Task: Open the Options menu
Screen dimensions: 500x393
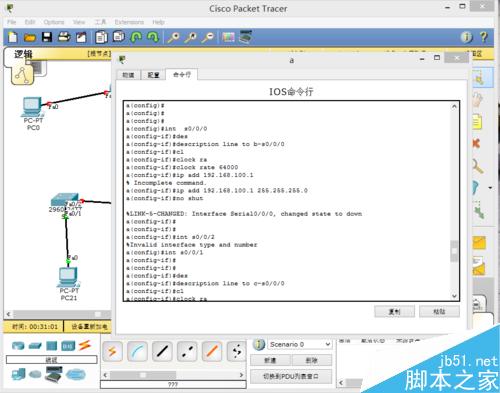Action: click(x=54, y=22)
